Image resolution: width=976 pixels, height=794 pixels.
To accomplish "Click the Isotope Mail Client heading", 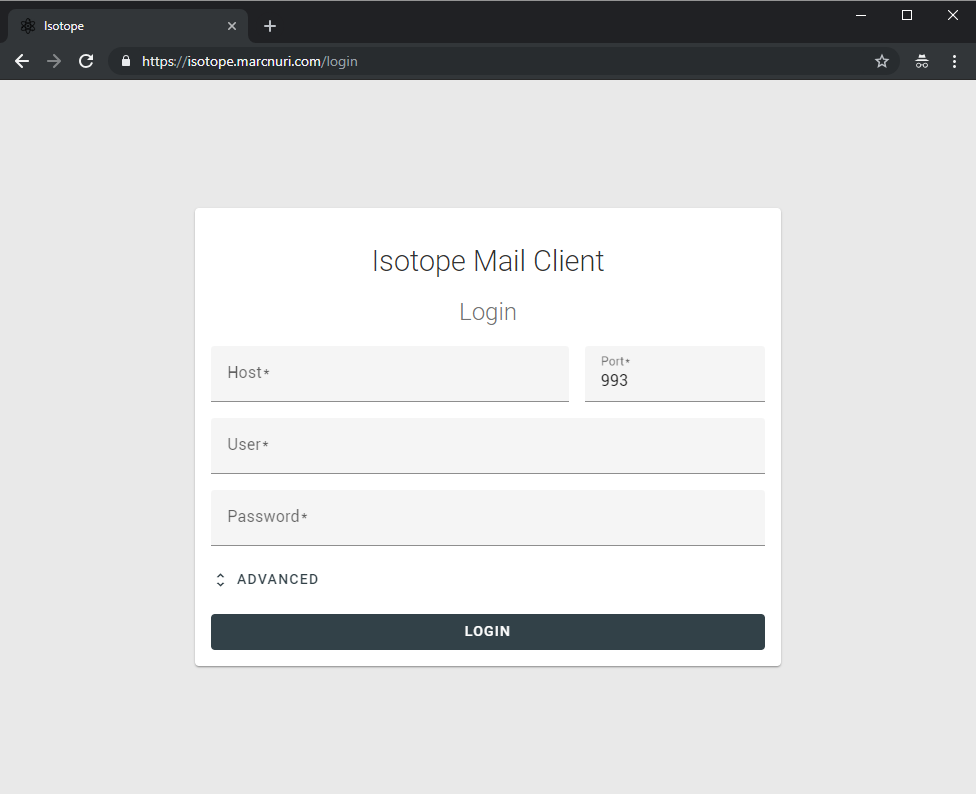I will (x=488, y=261).
